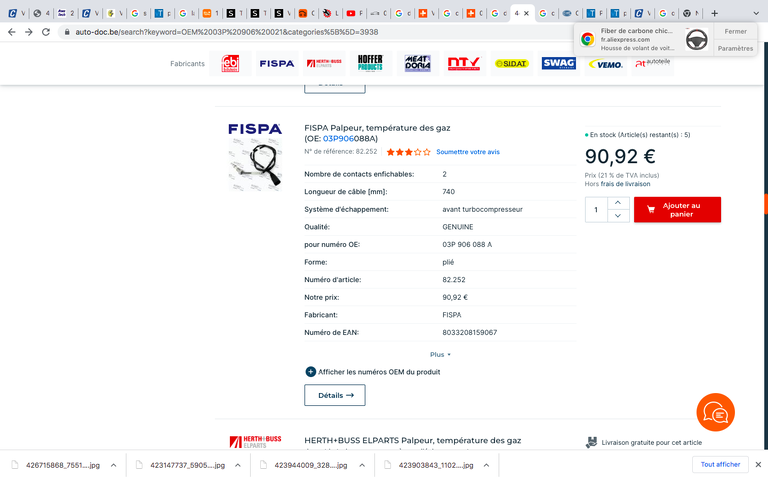Screen dimensions: 768x480
Task: Open HERTH+BUSS ELPARTS Palpeur product title
Action: pos(412,440)
